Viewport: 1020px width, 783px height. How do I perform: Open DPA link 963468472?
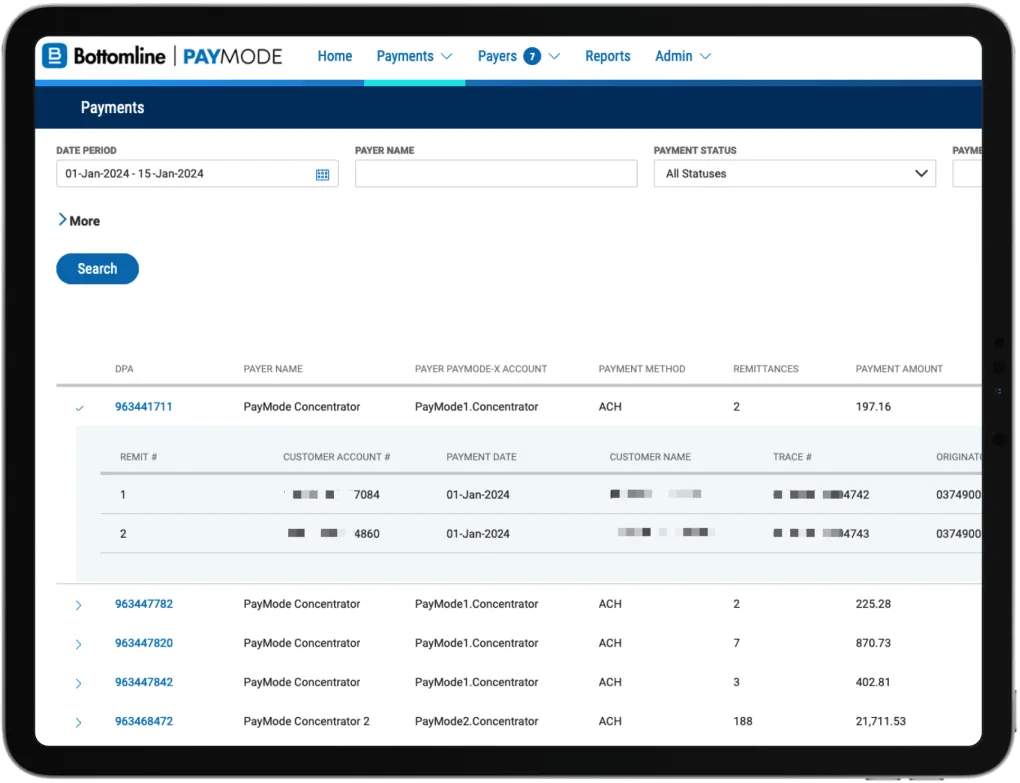tap(143, 721)
